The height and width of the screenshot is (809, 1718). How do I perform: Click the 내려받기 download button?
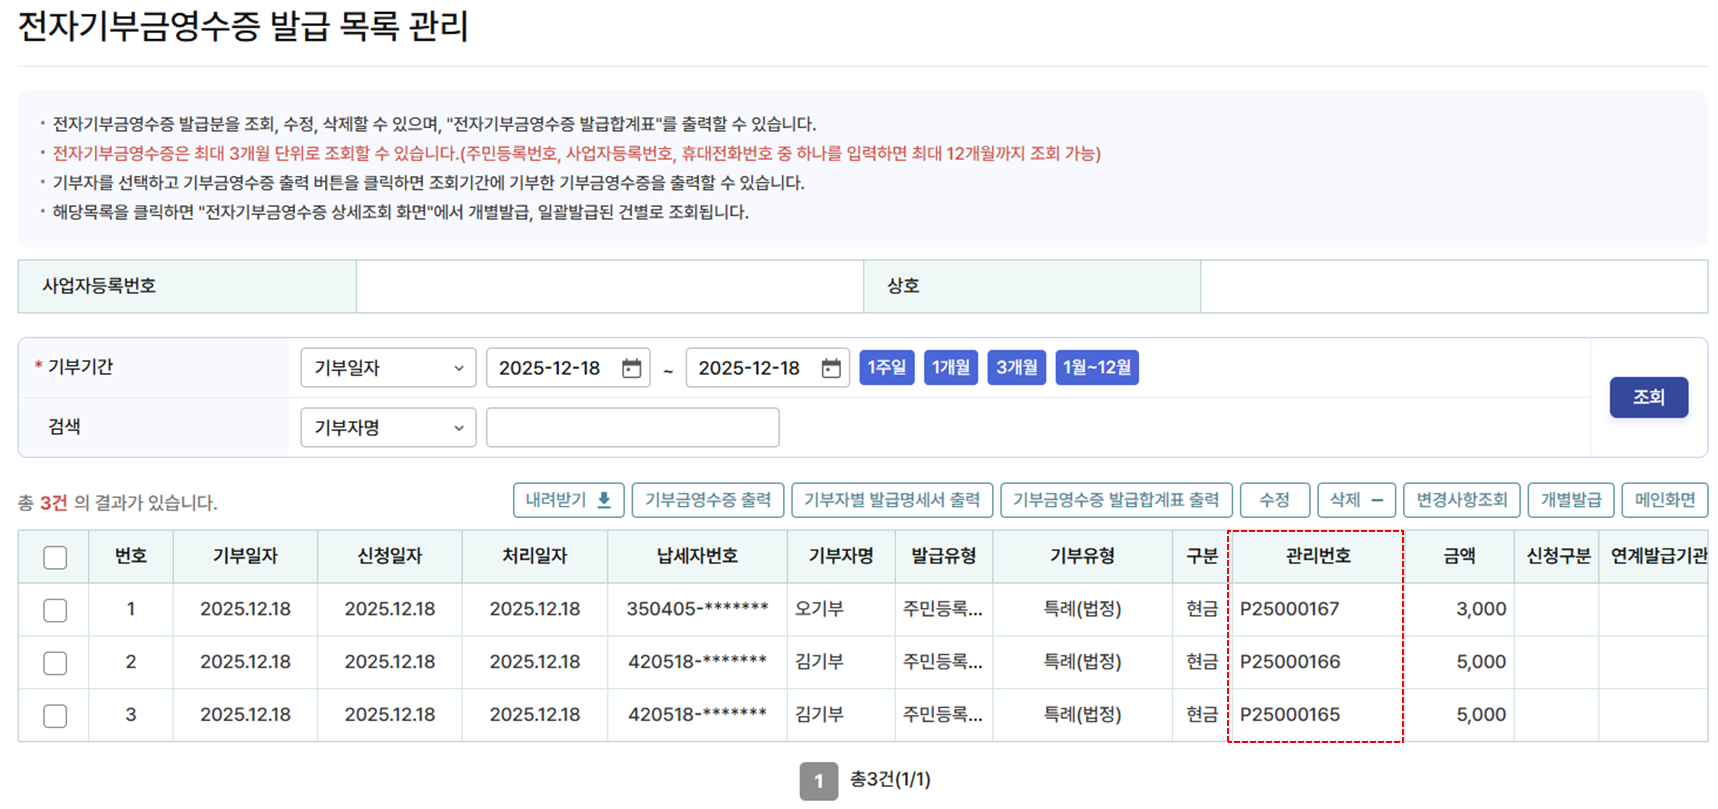568,500
